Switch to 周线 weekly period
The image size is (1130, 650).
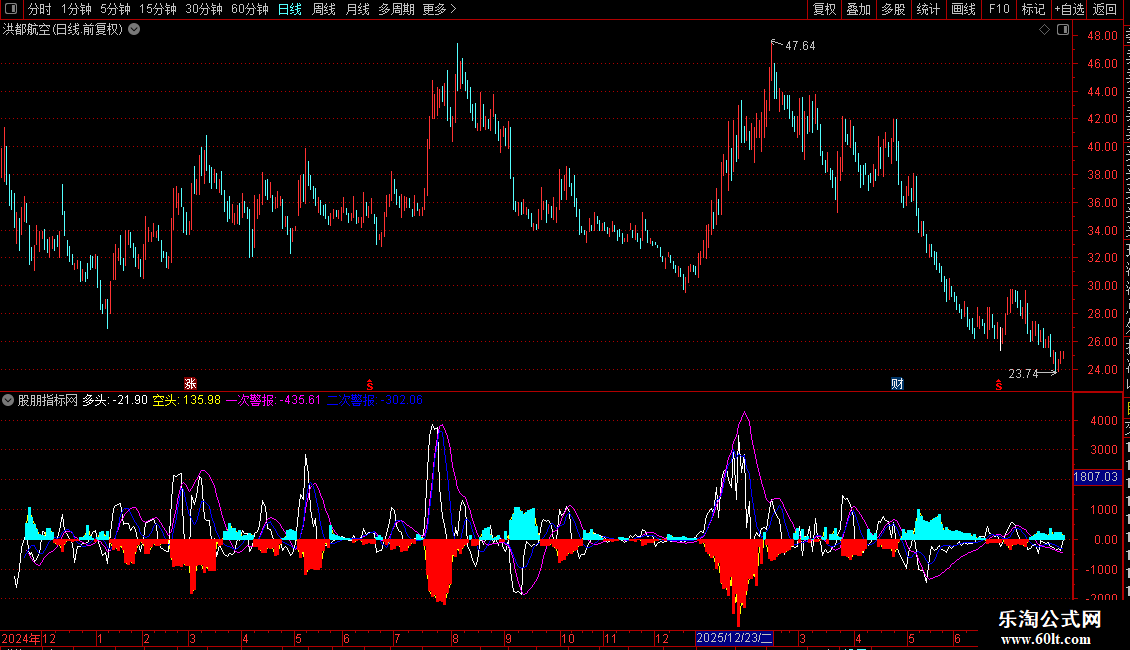pos(324,9)
